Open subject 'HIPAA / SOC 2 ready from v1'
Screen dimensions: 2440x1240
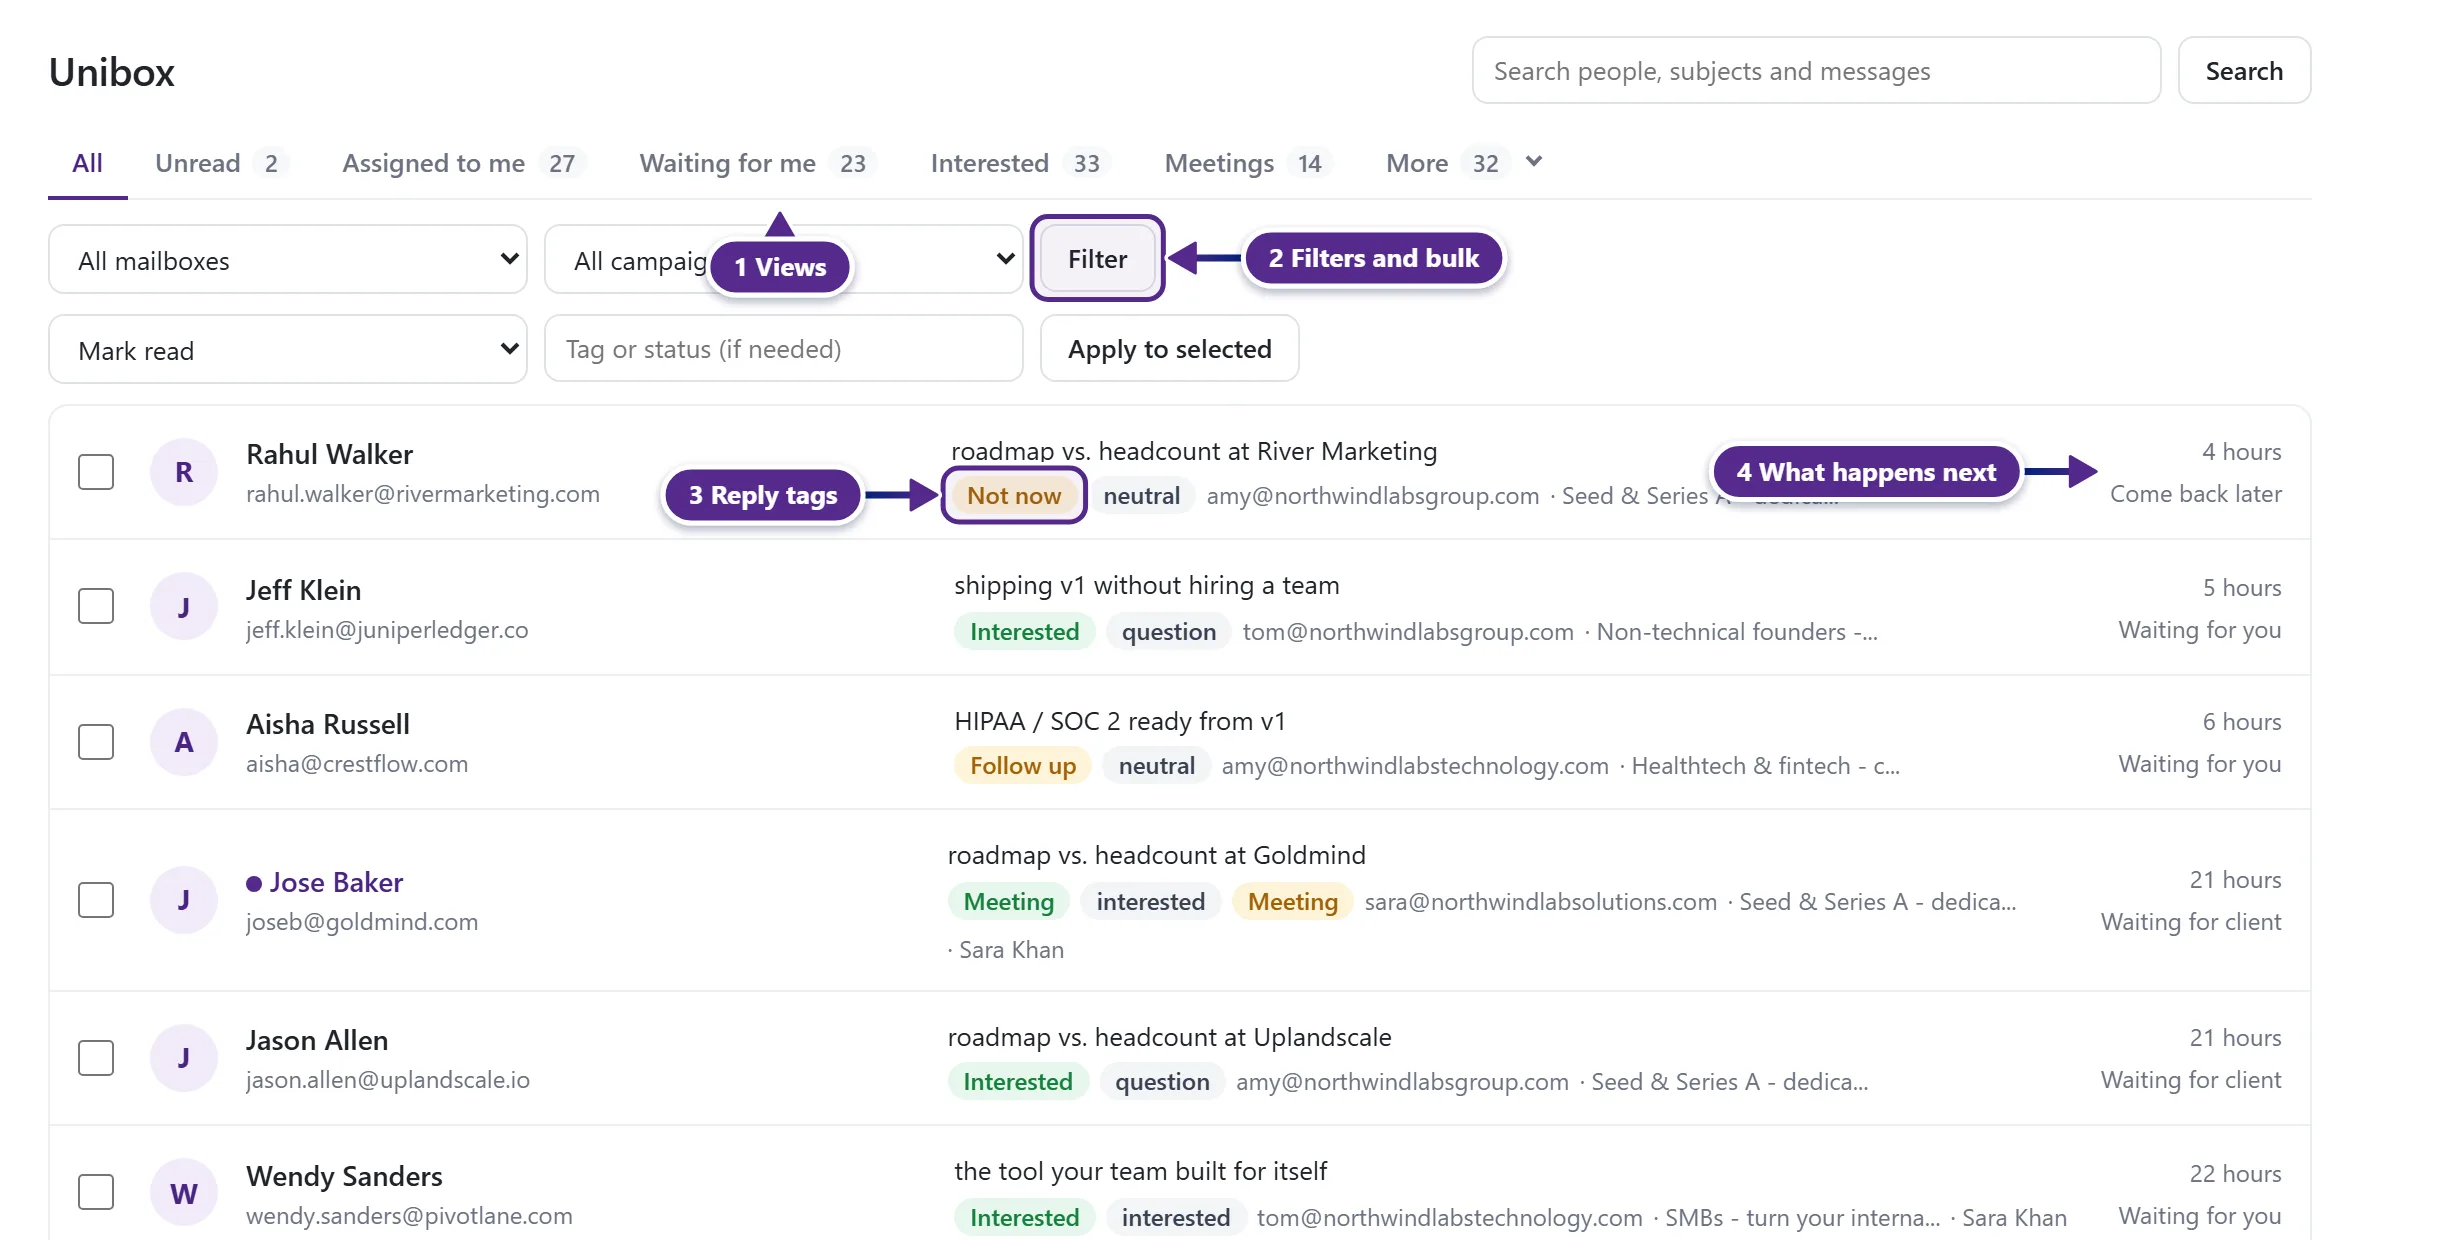[1120, 722]
